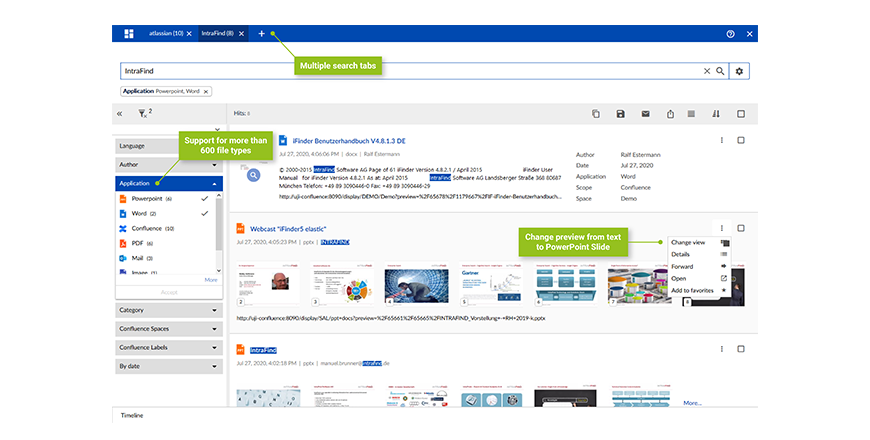Save the search with disk icon
Screen dimensions: 870x440
620,114
